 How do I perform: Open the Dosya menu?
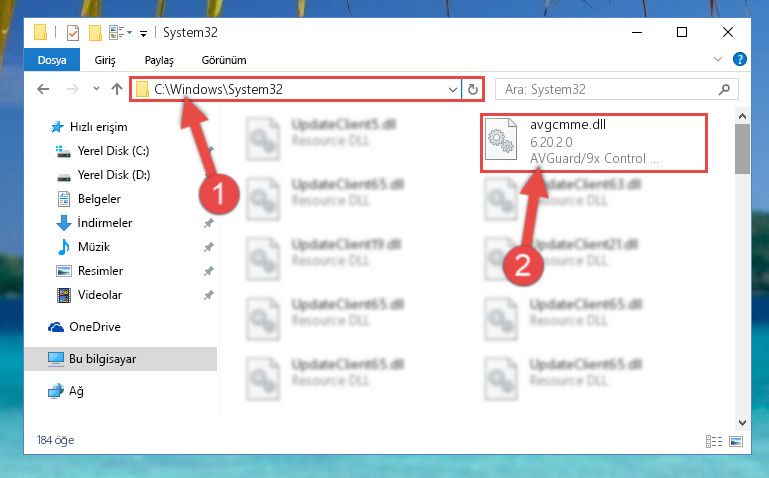tap(52, 60)
